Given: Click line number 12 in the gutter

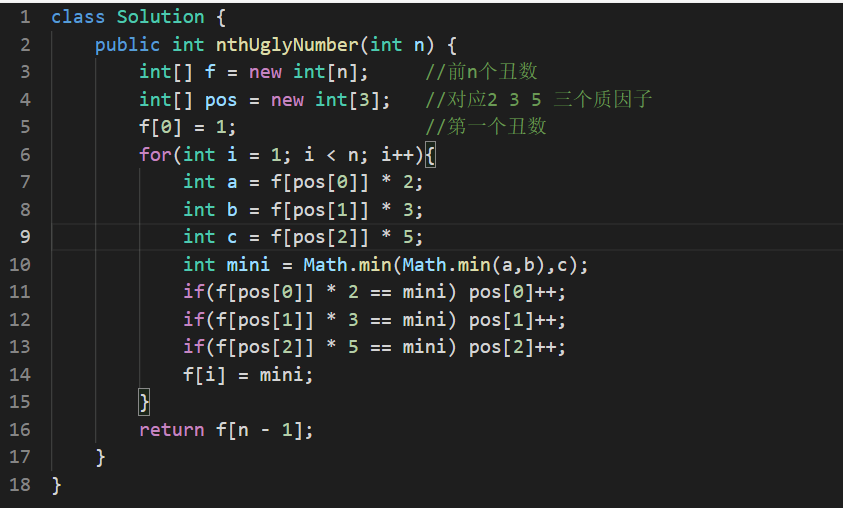Looking at the screenshot, I should tap(20, 320).
